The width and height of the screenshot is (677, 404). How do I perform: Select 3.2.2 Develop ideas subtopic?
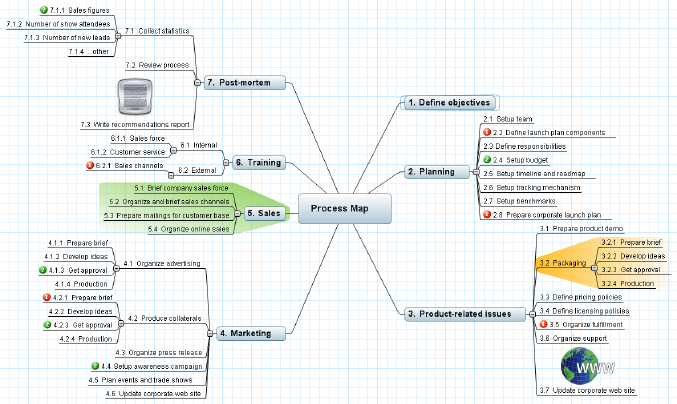[x=633, y=256]
